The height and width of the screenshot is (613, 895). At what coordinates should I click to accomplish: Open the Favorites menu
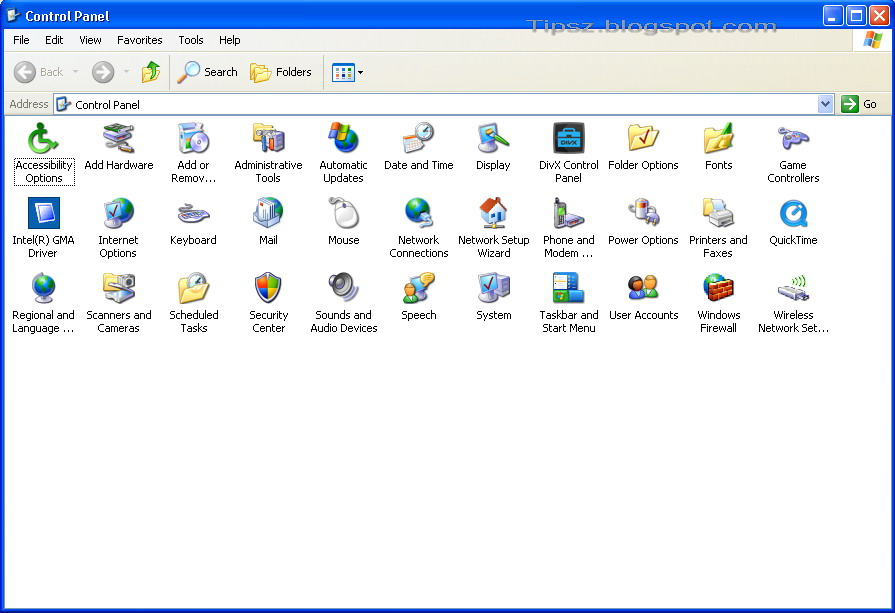pyautogui.click(x=139, y=40)
